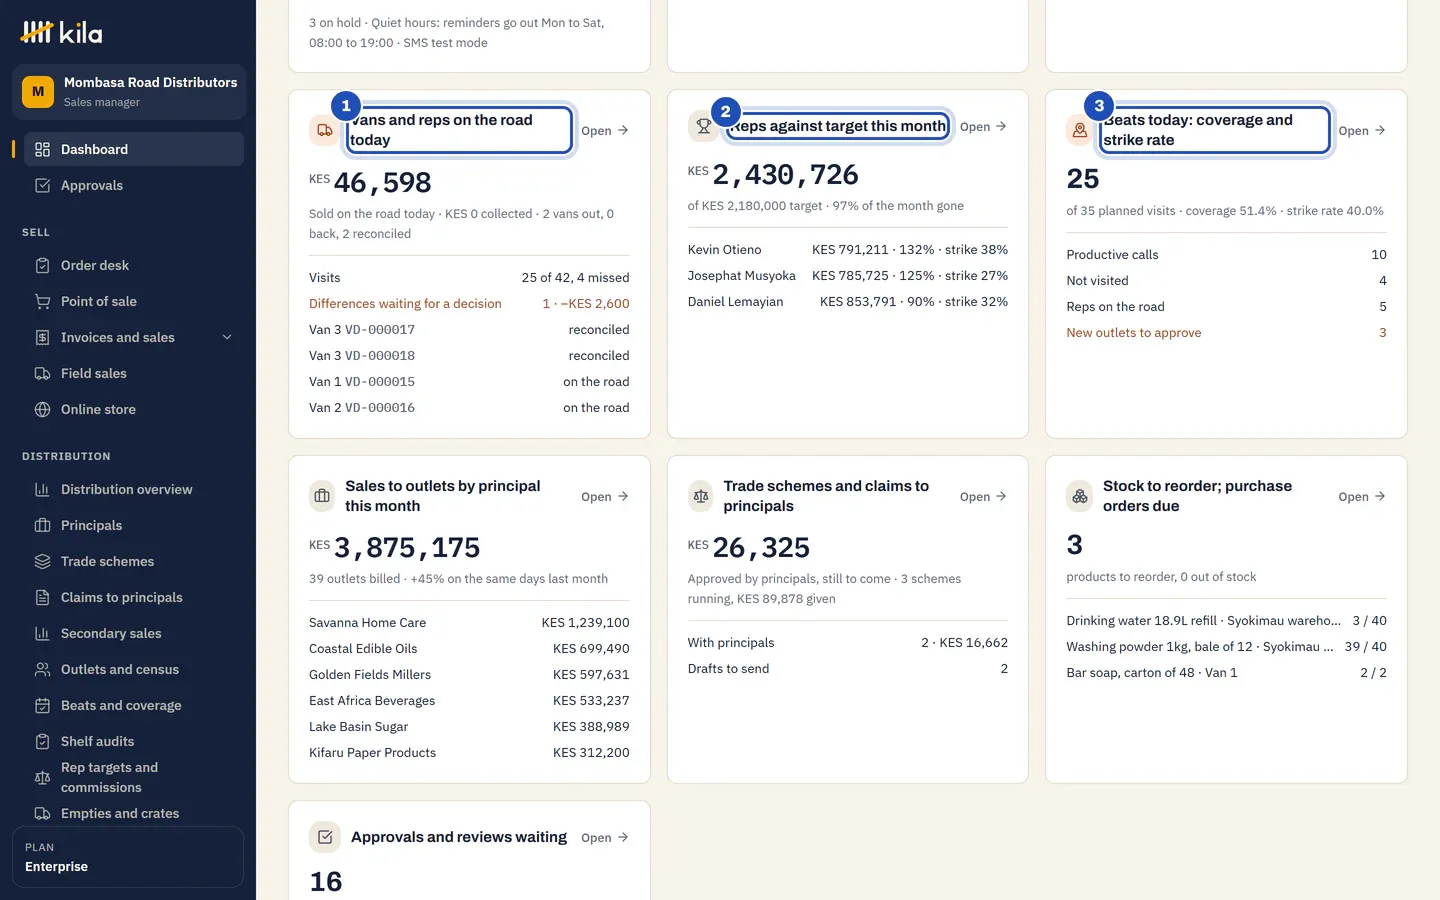Click the Kevin Otieno row

tap(848, 249)
